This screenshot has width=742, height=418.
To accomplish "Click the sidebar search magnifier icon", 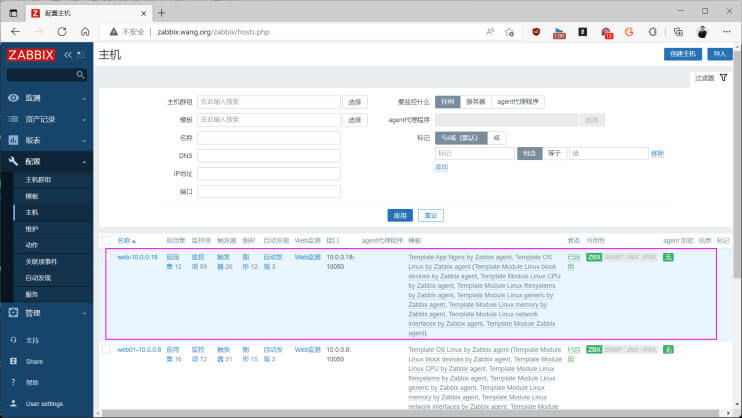I will [x=80, y=75].
